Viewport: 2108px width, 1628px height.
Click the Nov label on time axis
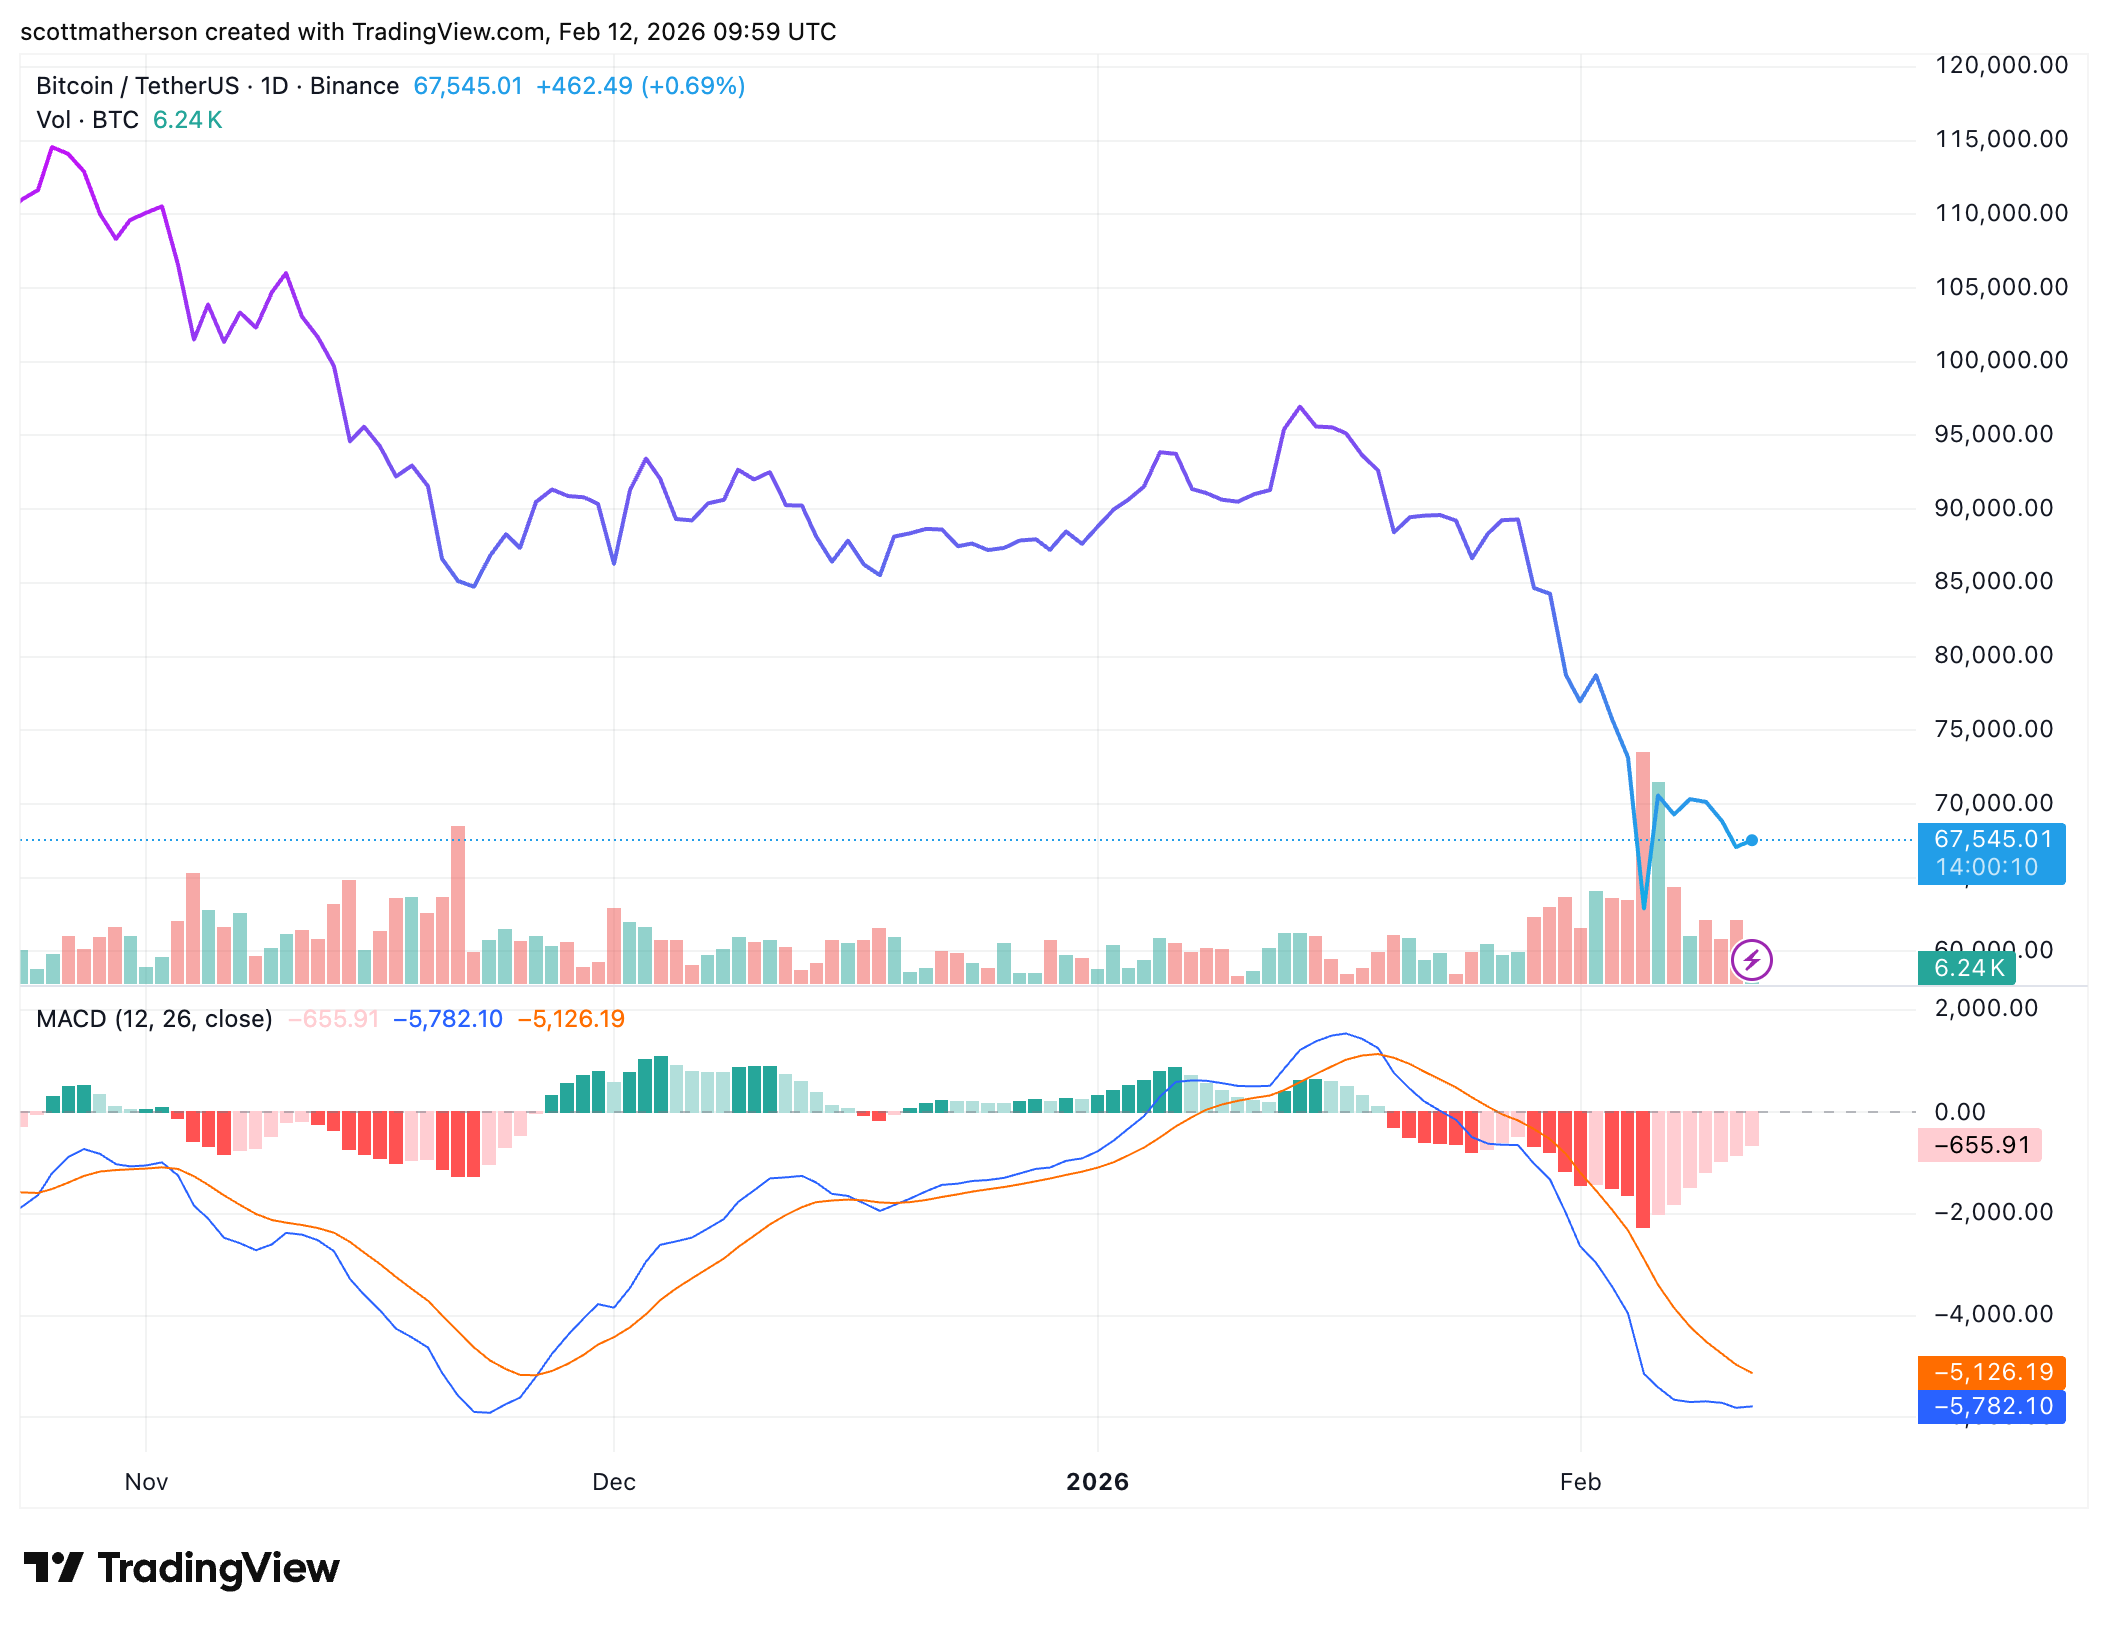click(x=146, y=1482)
